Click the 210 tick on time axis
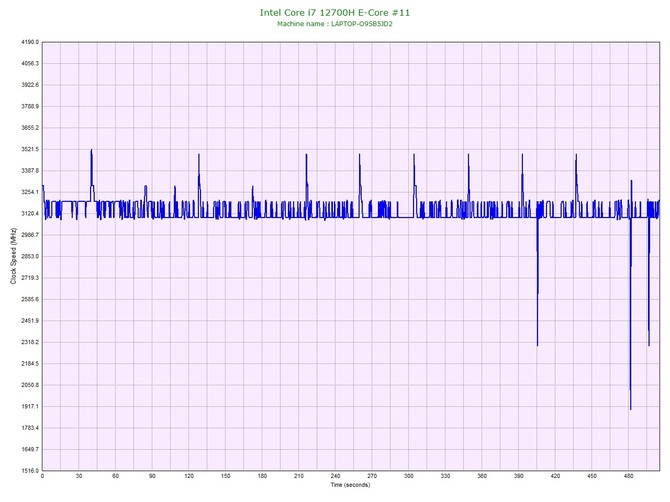 tap(299, 476)
